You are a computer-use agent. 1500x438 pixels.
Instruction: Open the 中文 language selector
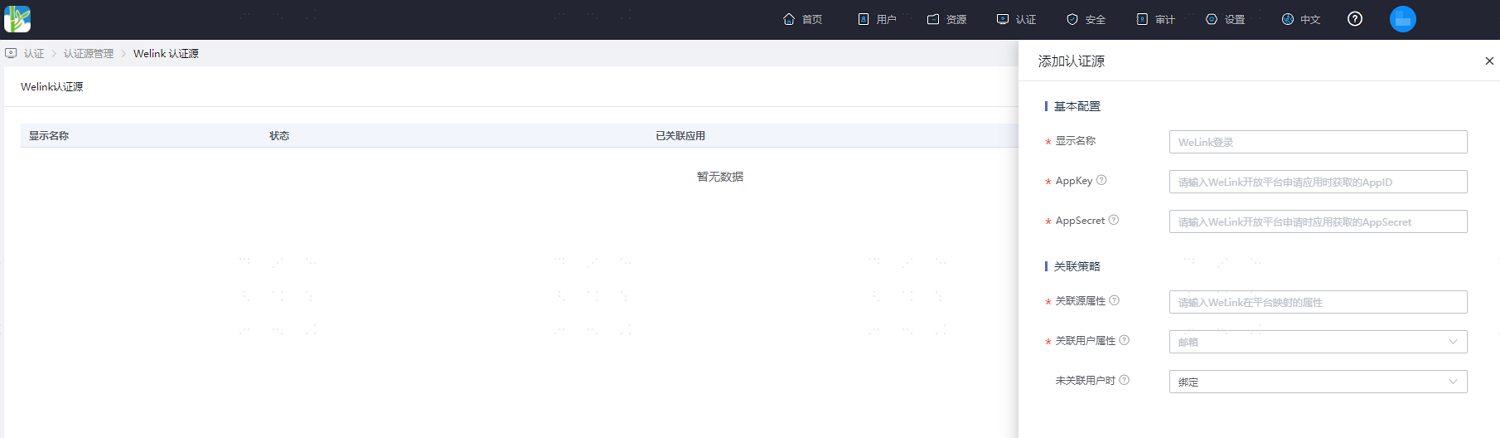click(1301, 19)
